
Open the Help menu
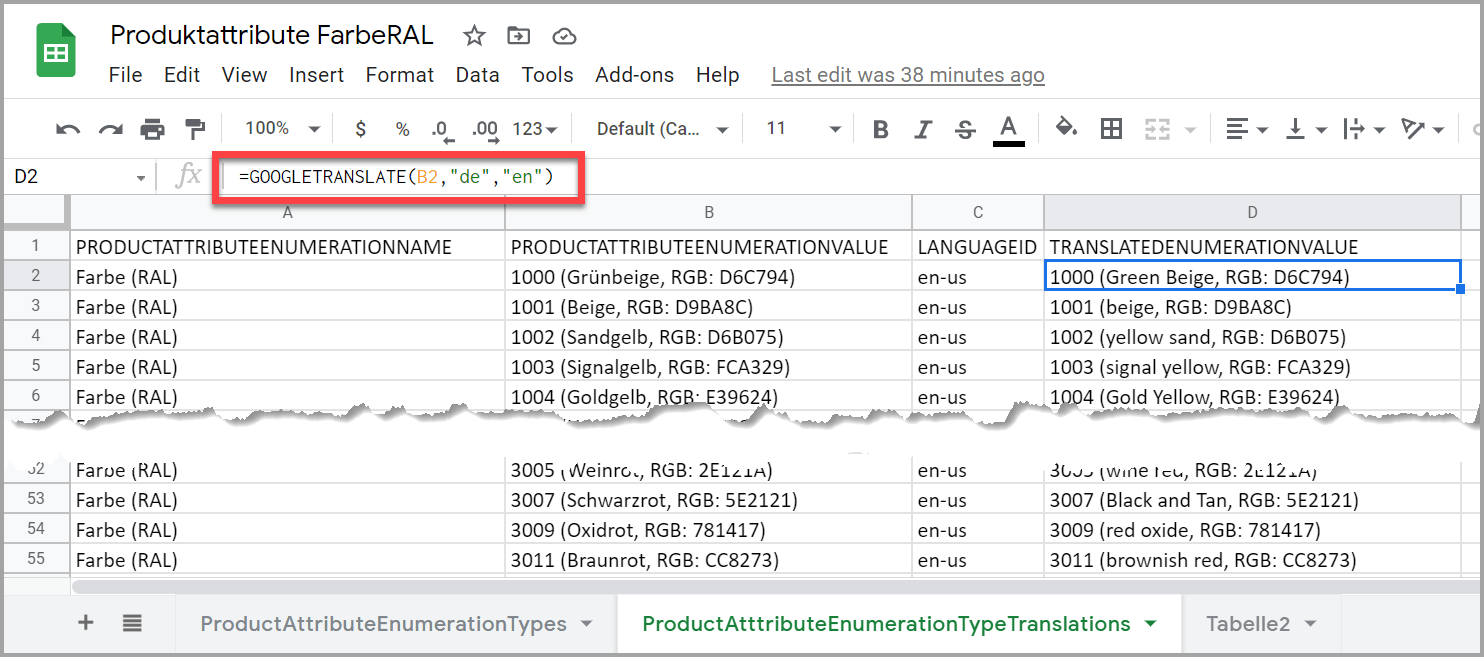(717, 75)
